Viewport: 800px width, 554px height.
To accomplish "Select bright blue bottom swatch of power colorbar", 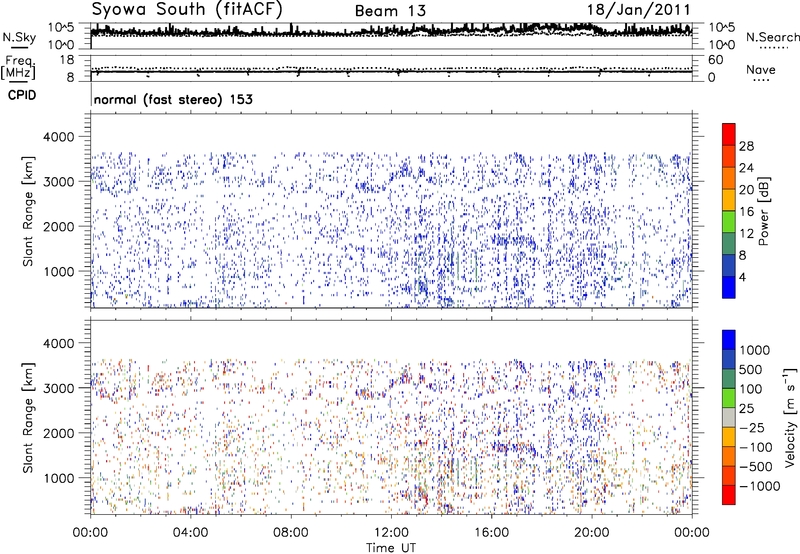I will coord(729,288).
